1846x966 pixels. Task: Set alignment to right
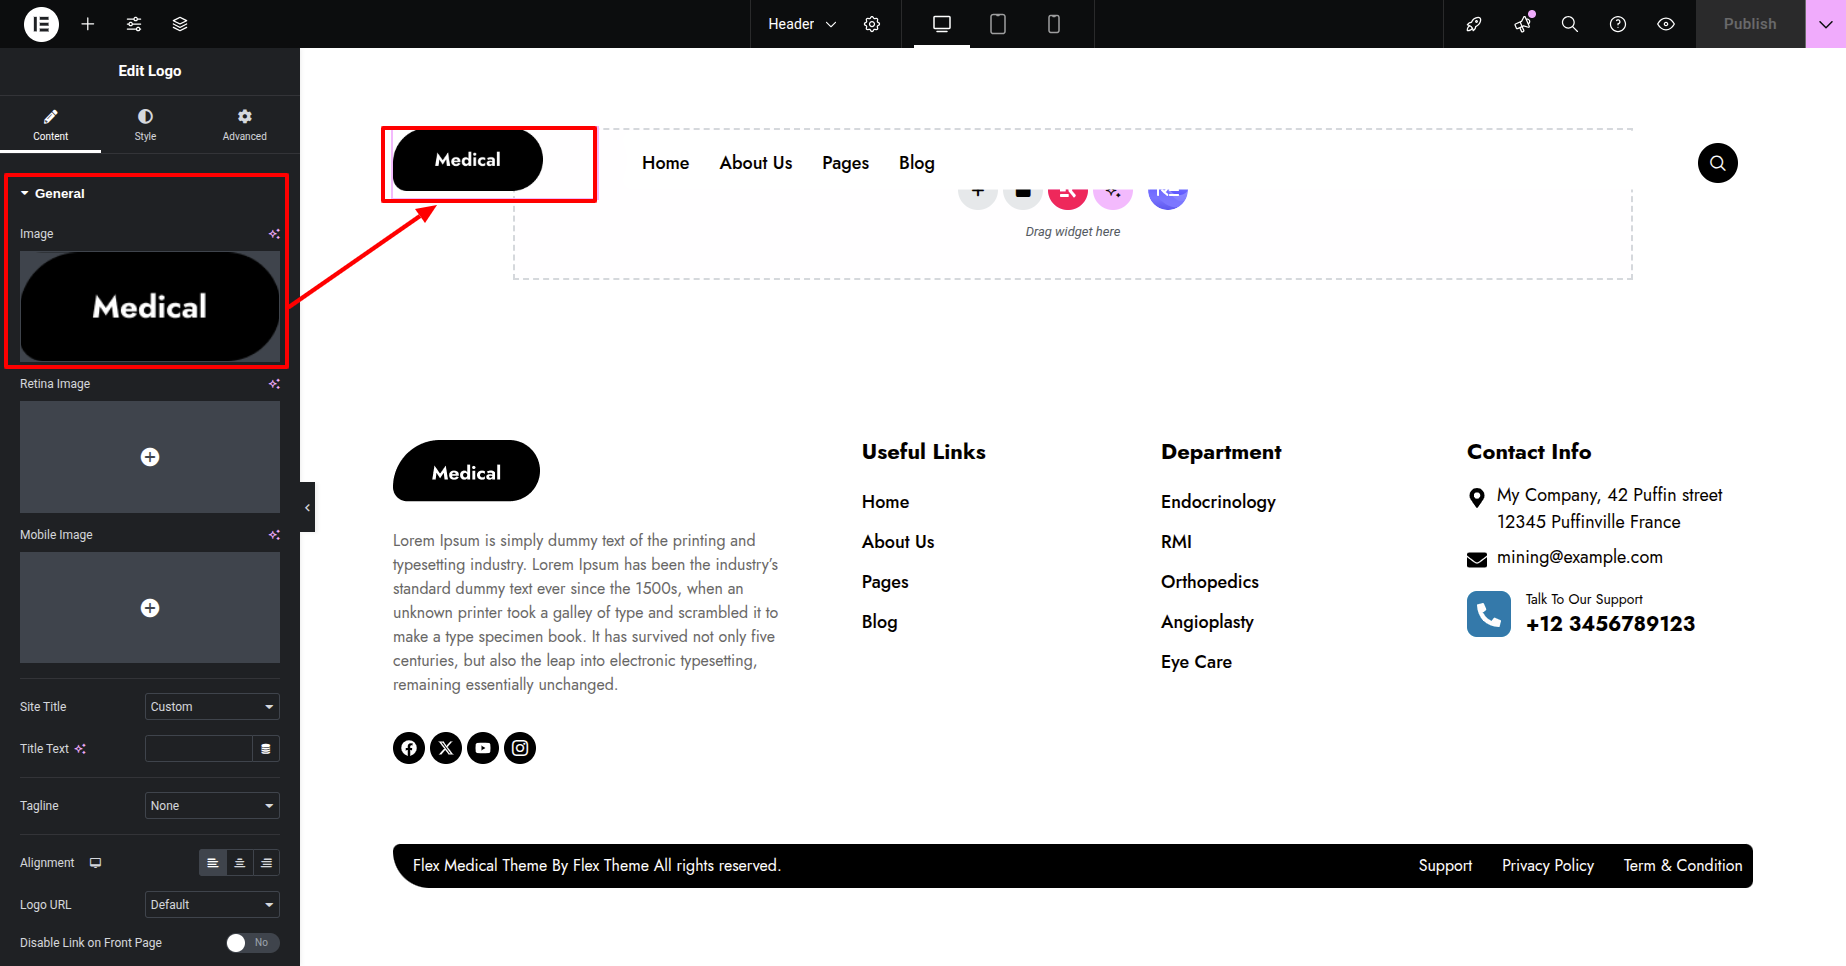(266, 863)
